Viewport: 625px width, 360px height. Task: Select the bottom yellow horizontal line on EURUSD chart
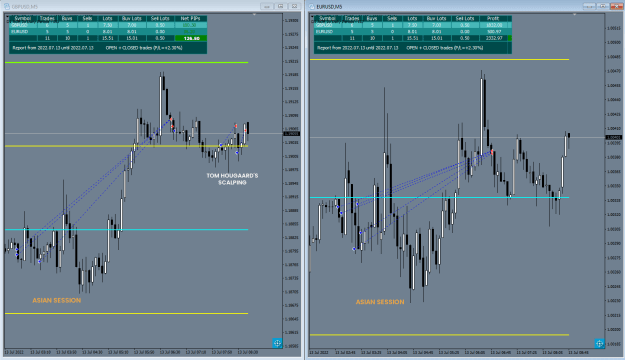tap(439, 335)
